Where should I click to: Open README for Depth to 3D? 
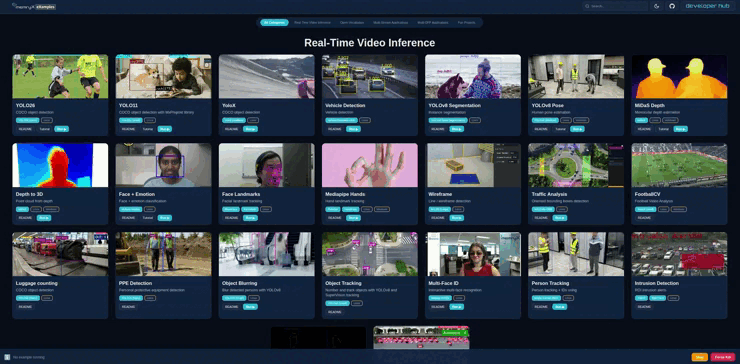(25, 218)
